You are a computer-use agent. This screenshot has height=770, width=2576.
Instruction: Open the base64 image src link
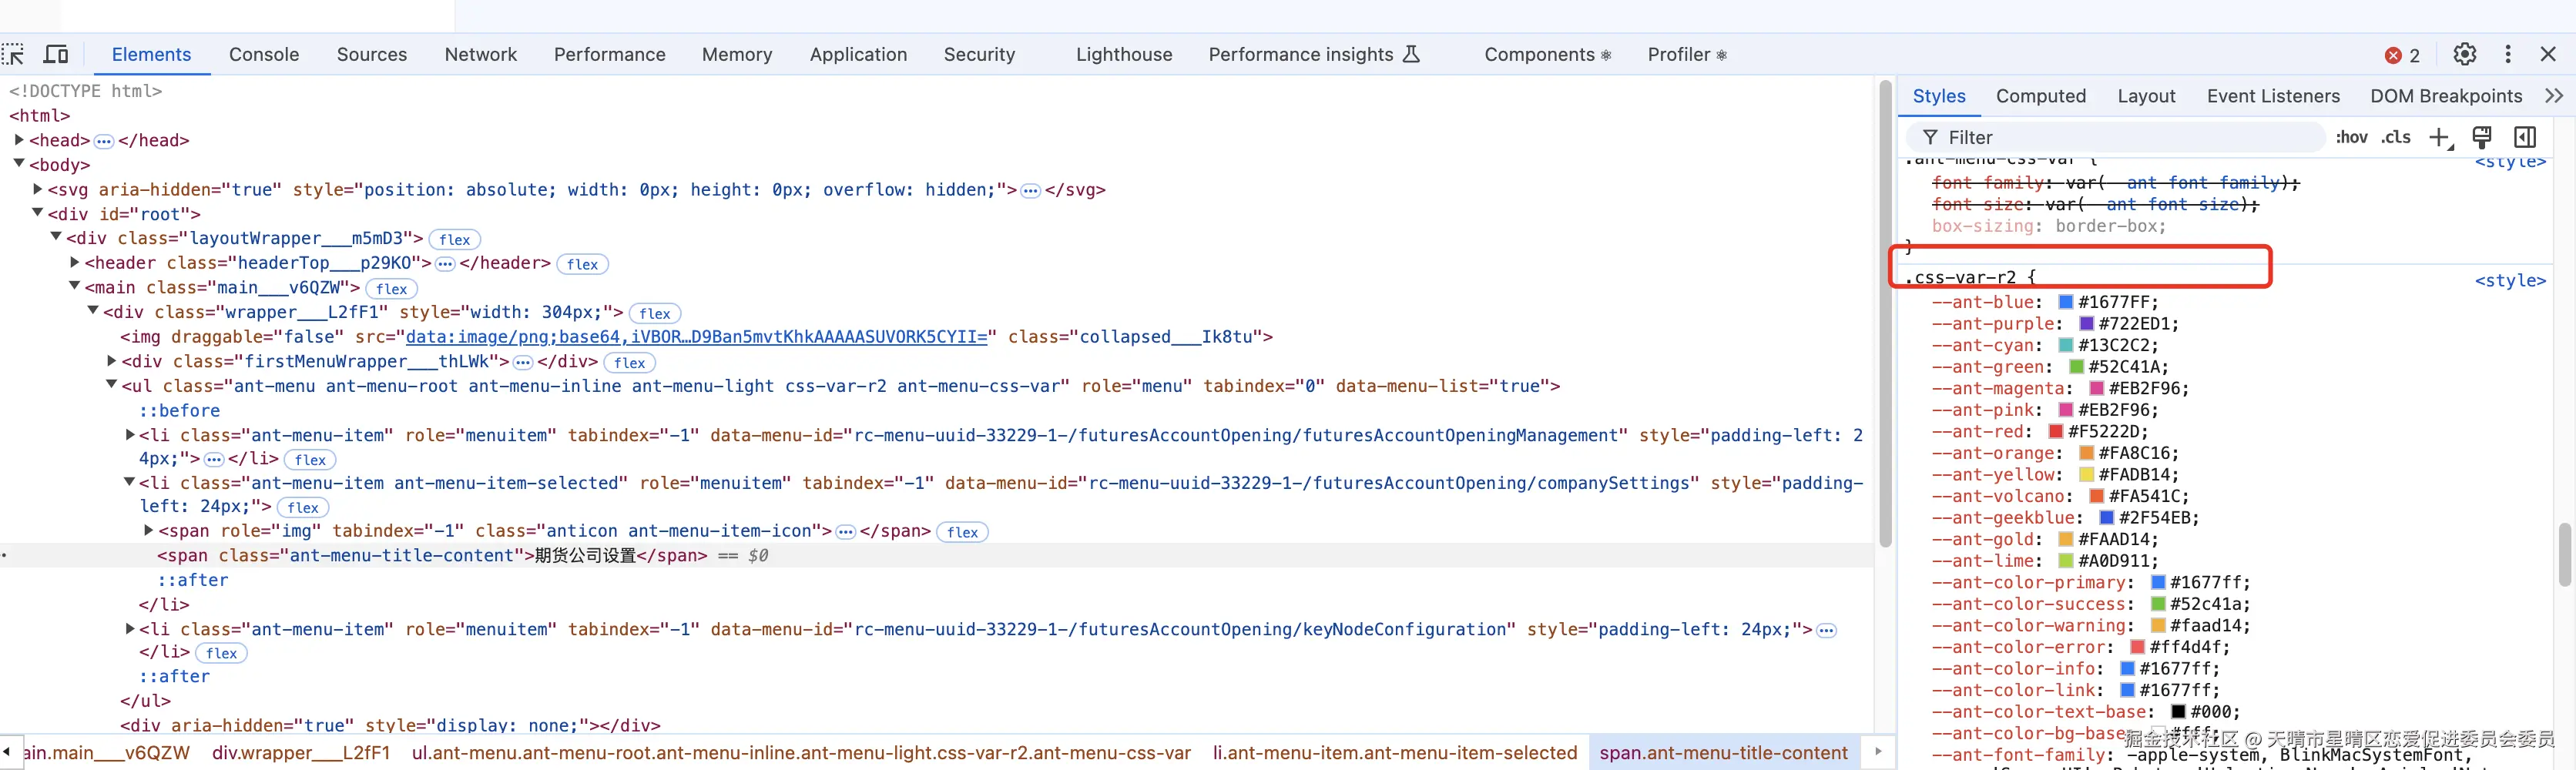point(696,337)
